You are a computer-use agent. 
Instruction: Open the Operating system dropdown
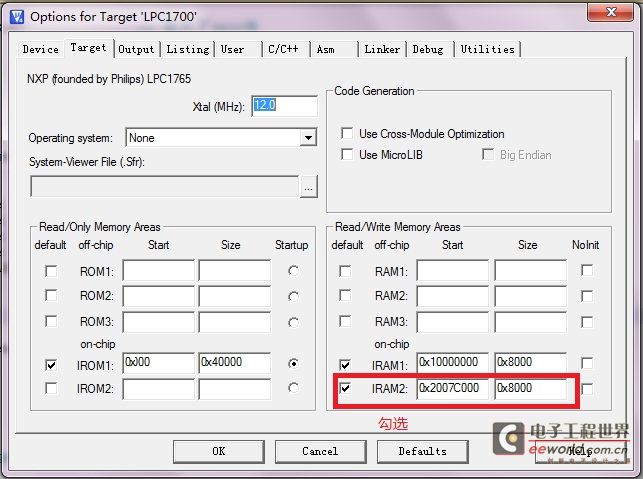pyautogui.click(x=308, y=138)
